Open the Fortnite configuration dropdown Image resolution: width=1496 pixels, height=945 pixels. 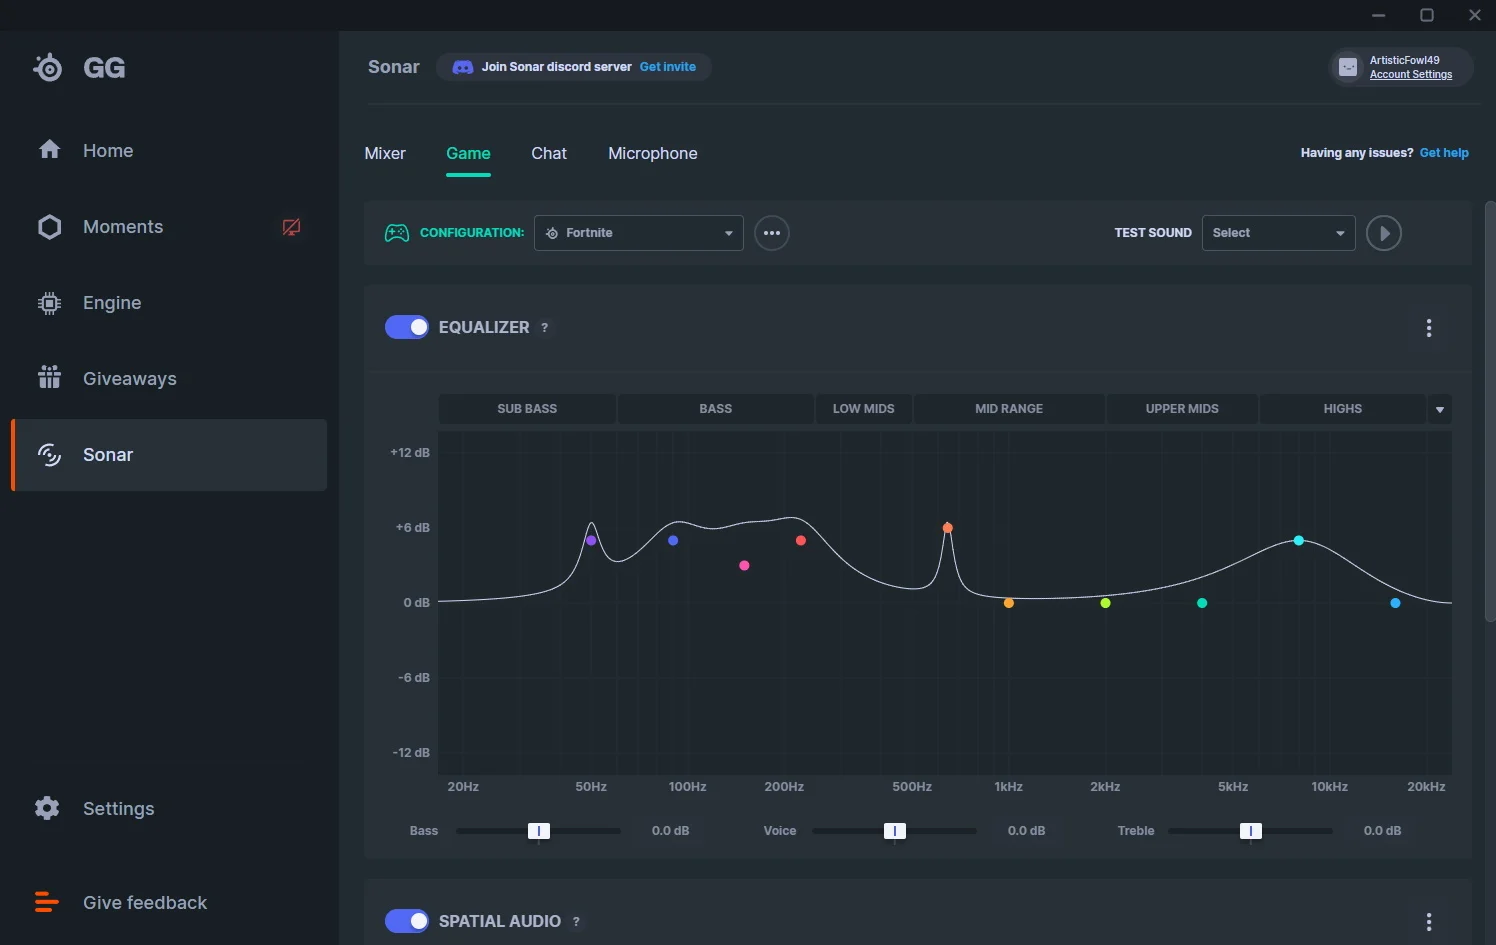point(639,233)
